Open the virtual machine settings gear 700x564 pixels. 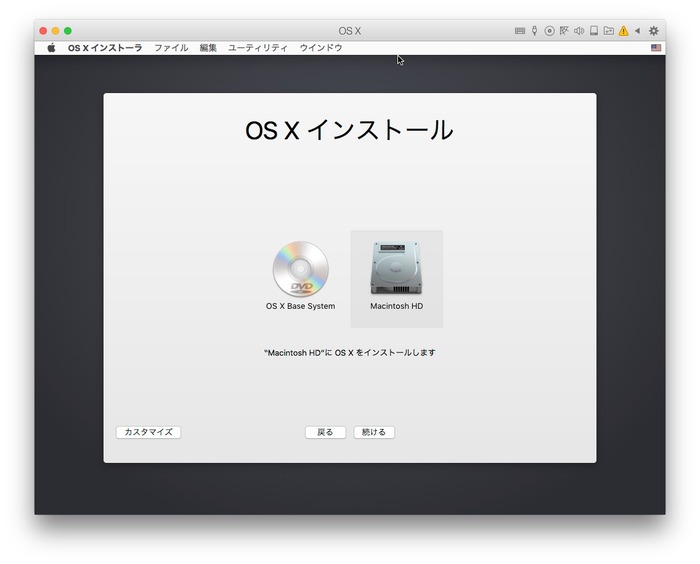(x=654, y=31)
